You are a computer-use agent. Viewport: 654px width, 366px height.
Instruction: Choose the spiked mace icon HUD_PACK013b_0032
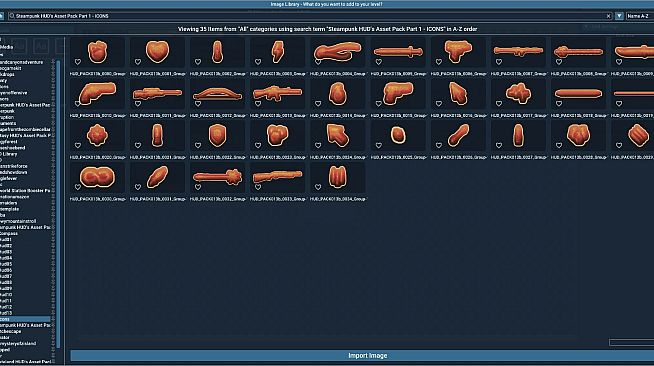tap(217, 177)
